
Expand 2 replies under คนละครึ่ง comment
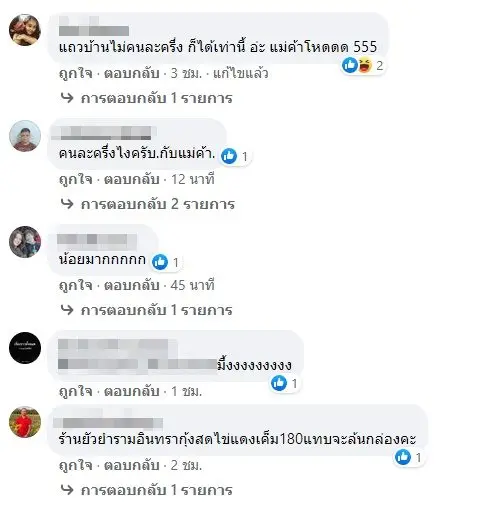click(158, 204)
